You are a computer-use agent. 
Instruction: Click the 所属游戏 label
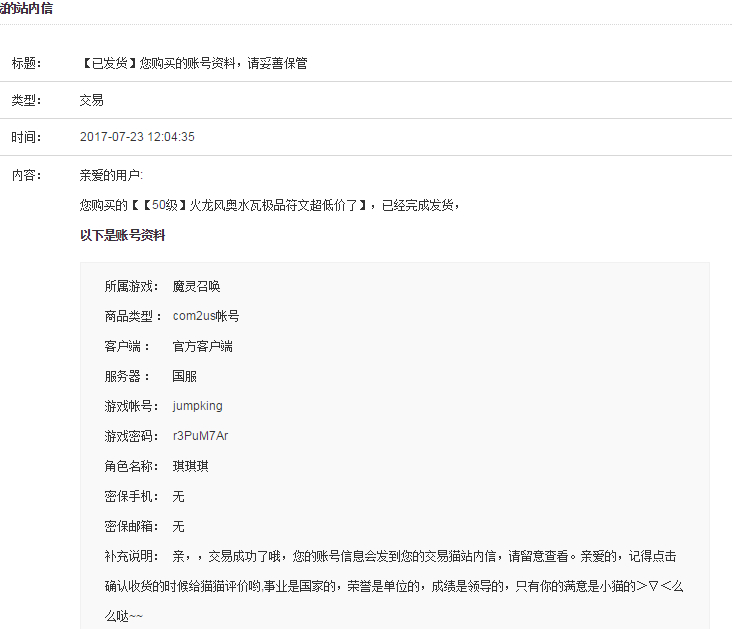point(132,286)
